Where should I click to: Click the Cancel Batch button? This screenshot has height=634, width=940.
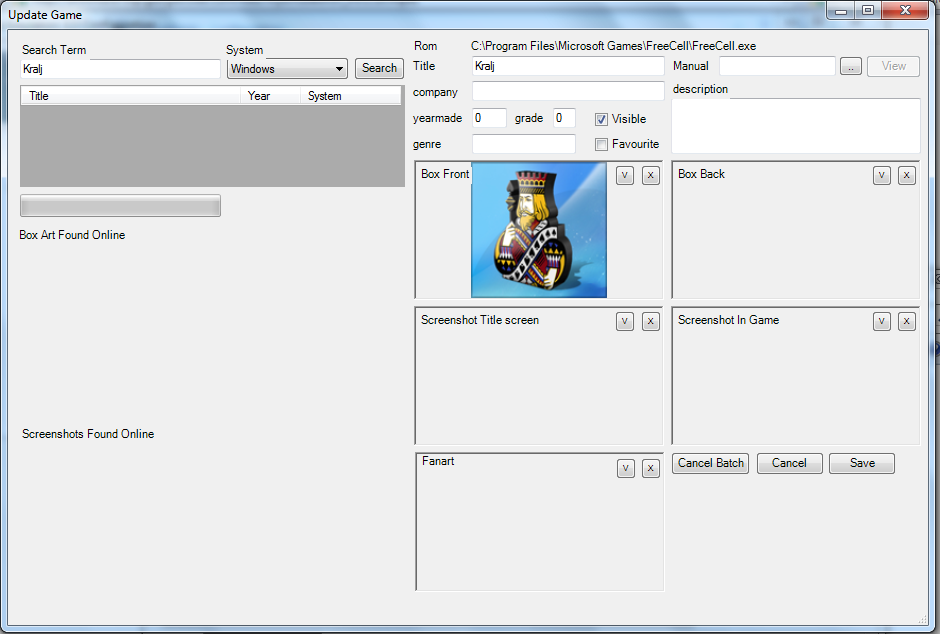click(711, 463)
